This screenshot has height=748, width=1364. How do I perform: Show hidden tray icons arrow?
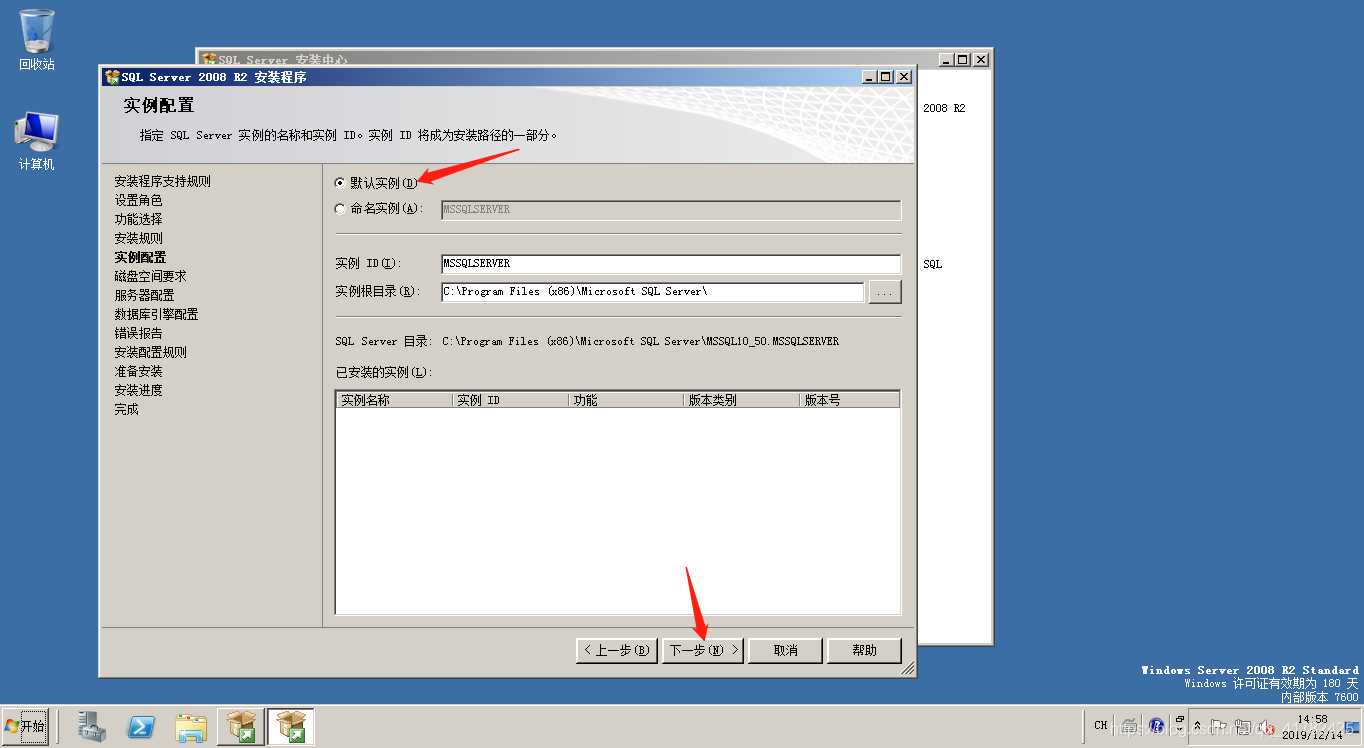[1198, 726]
